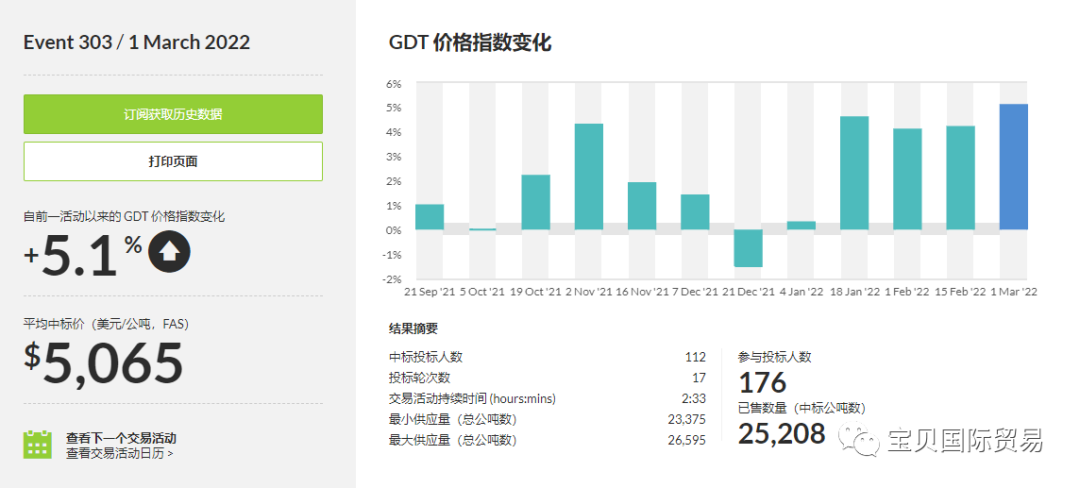Click the 最小供应量 value 23,375
The image size is (1080, 488).
[687, 419]
